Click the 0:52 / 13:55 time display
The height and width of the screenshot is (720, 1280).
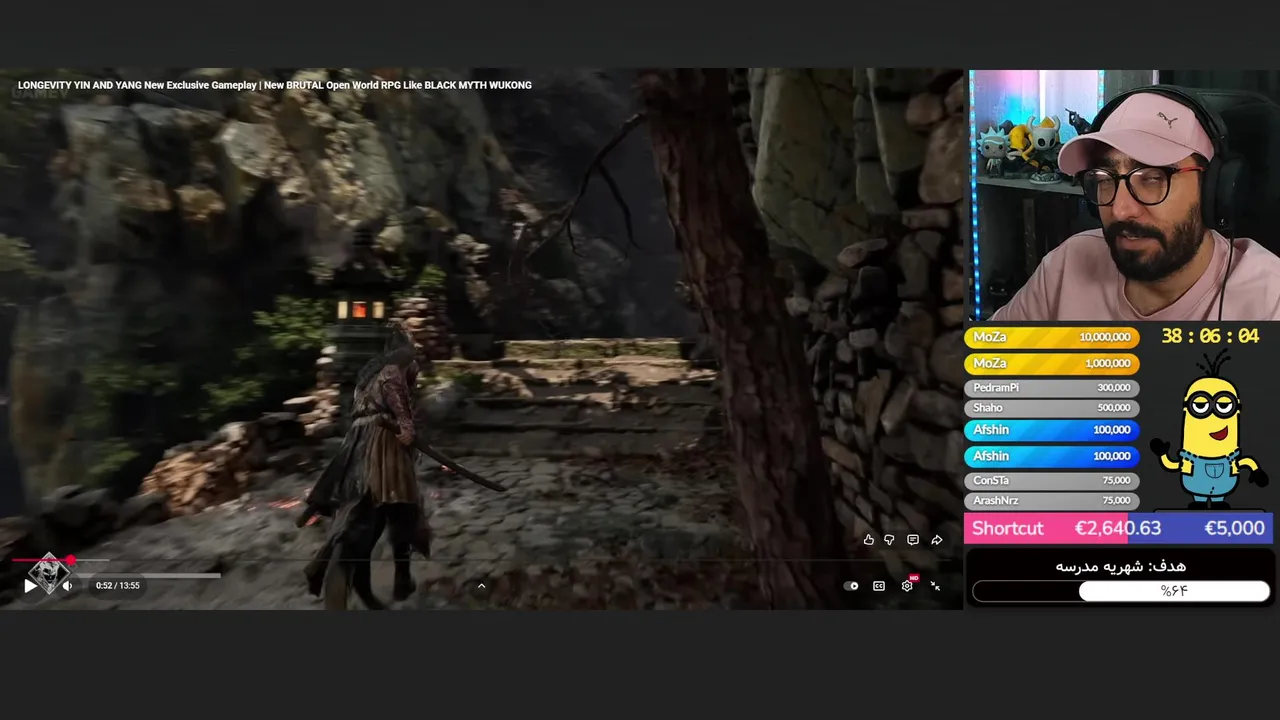coord(118,586)
